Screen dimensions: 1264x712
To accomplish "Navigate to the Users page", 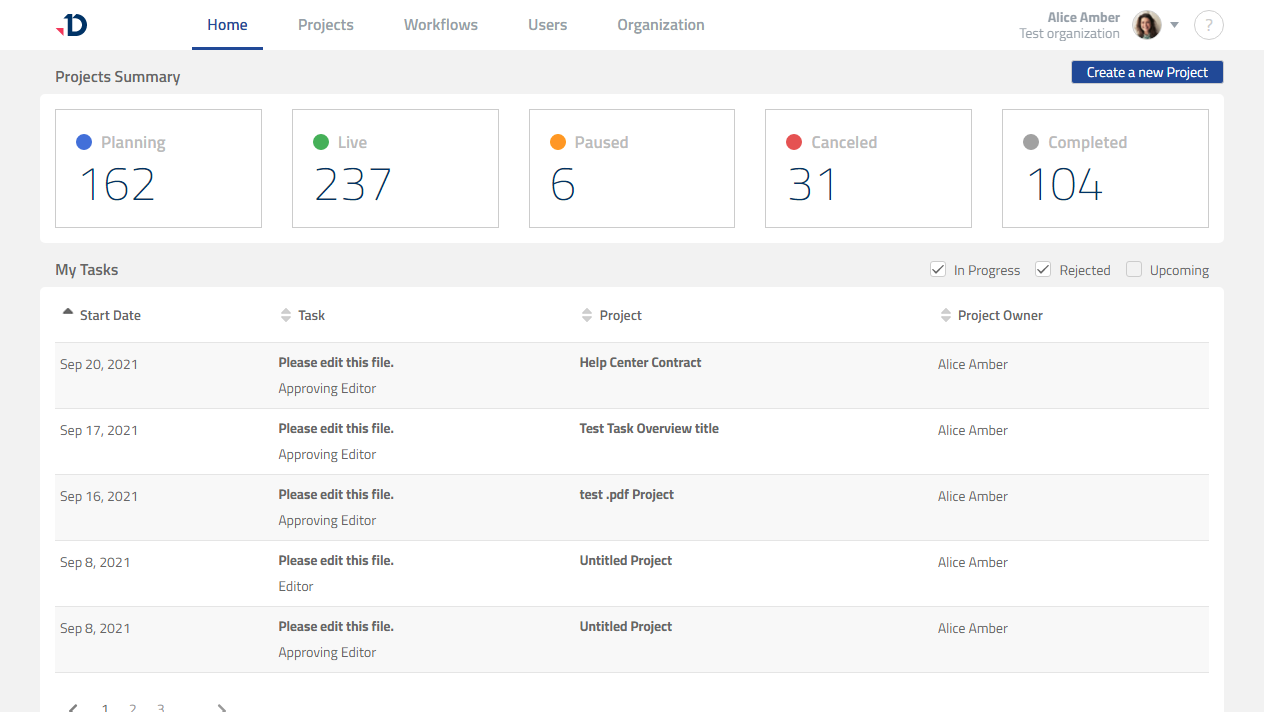I will (547, 24).
